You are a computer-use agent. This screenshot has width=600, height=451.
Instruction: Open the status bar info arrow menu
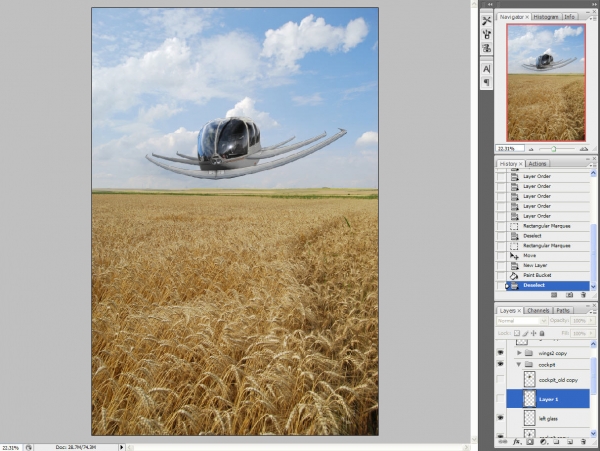pos(122,447)
